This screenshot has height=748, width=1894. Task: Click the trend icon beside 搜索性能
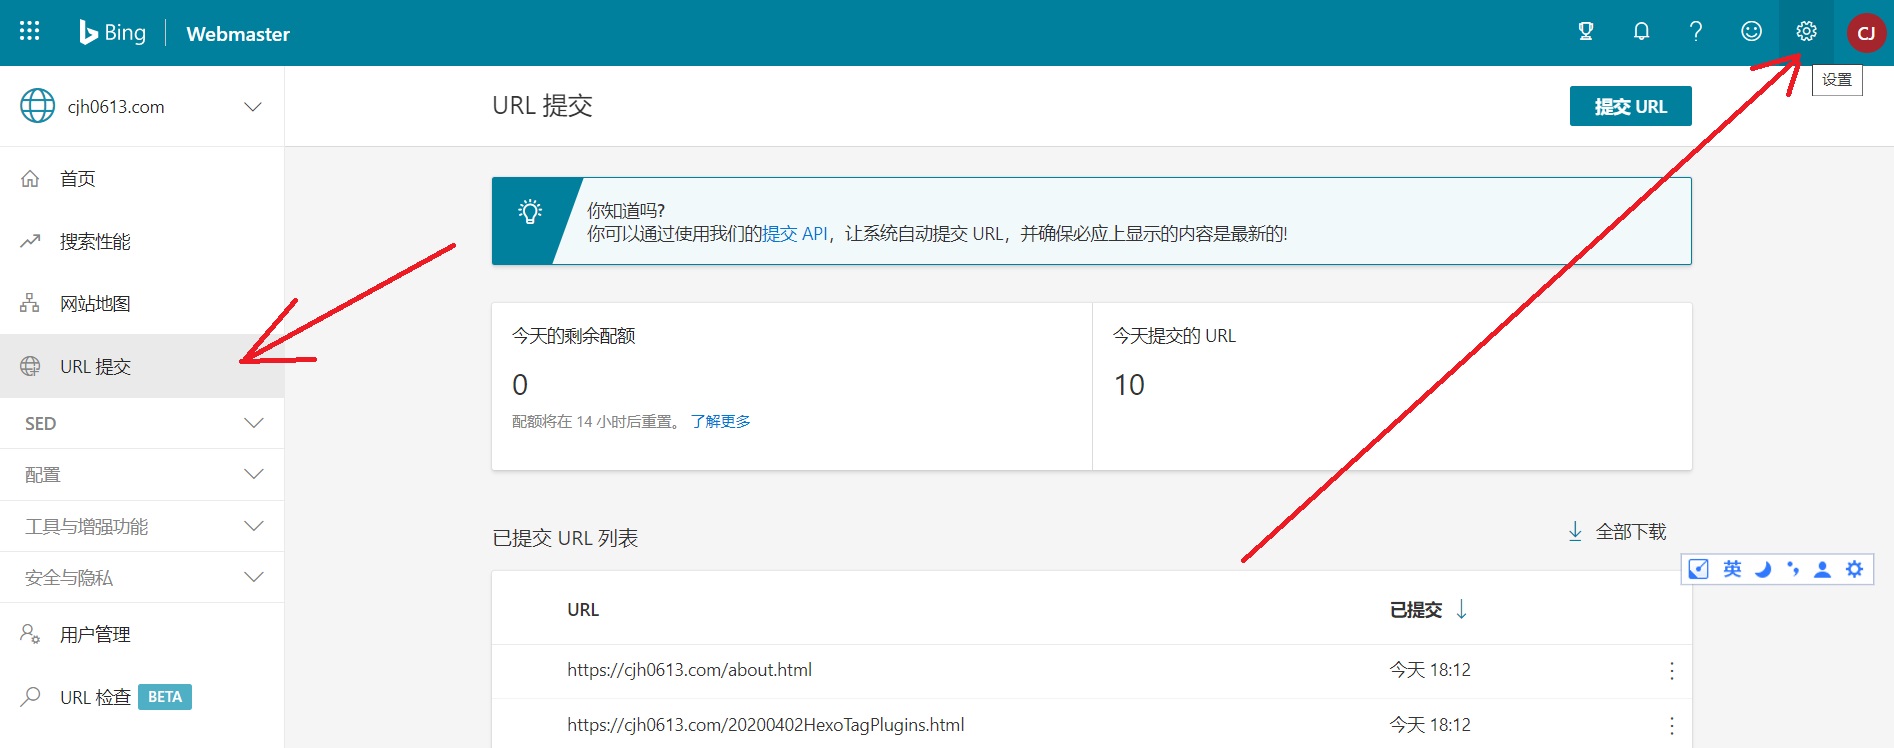pyautogui.click(x=30, y=241)
